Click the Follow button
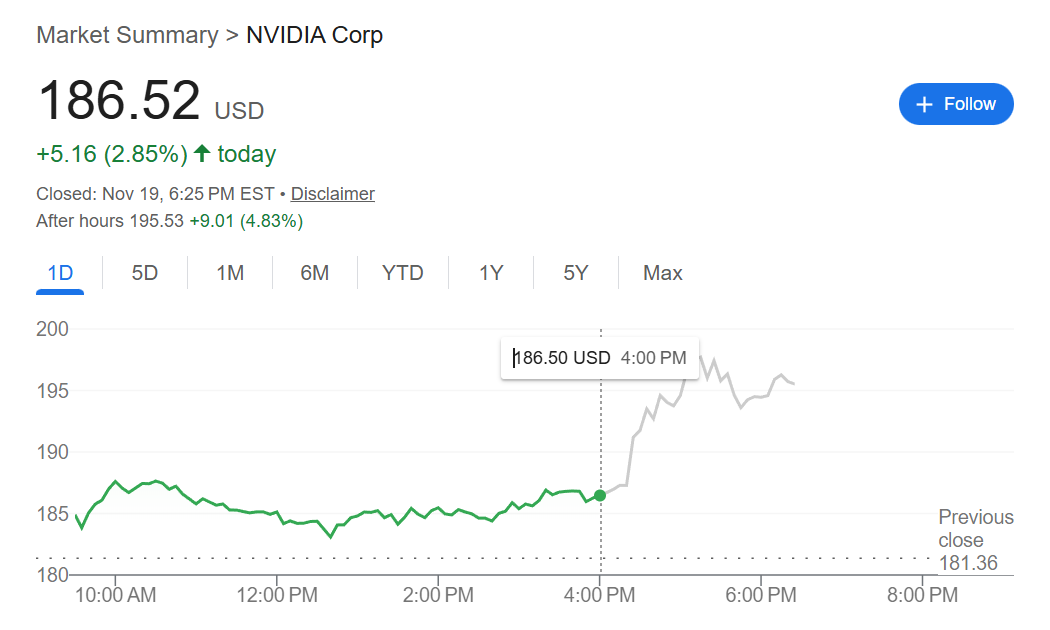Viewport: 1050px width, 630px height. [955, 104]
